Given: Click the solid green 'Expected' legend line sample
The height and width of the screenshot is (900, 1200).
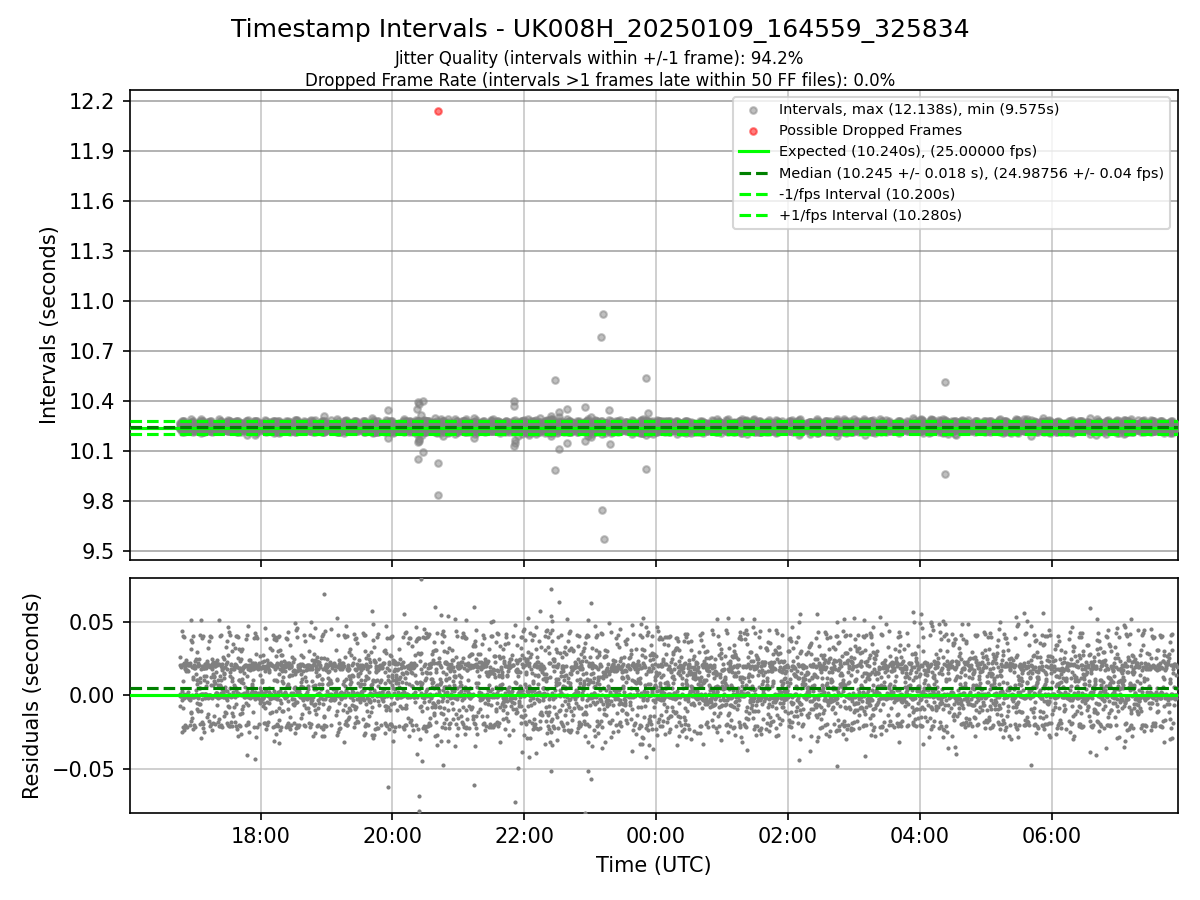Looking at the screenshot, I should click(753, 151).
